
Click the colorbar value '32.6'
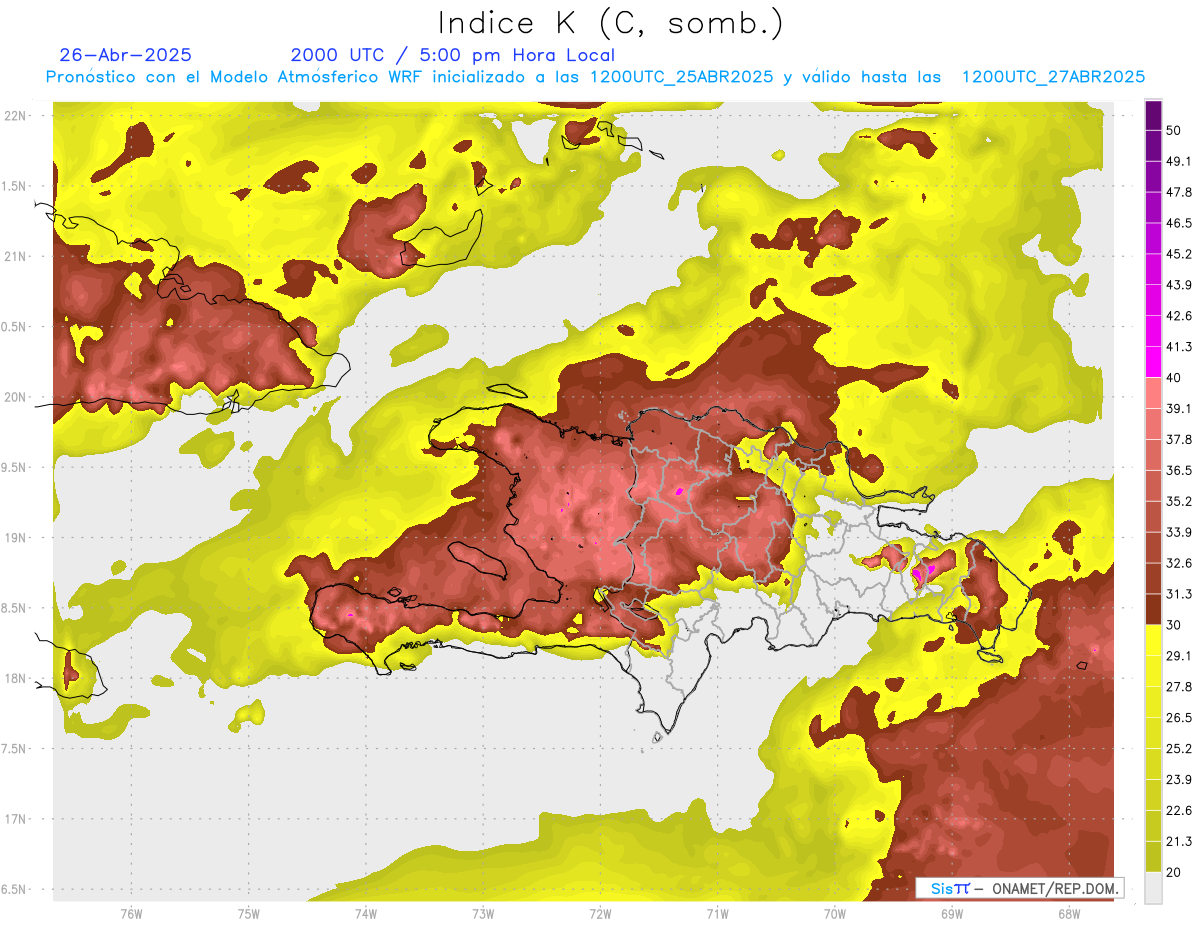1179,563
